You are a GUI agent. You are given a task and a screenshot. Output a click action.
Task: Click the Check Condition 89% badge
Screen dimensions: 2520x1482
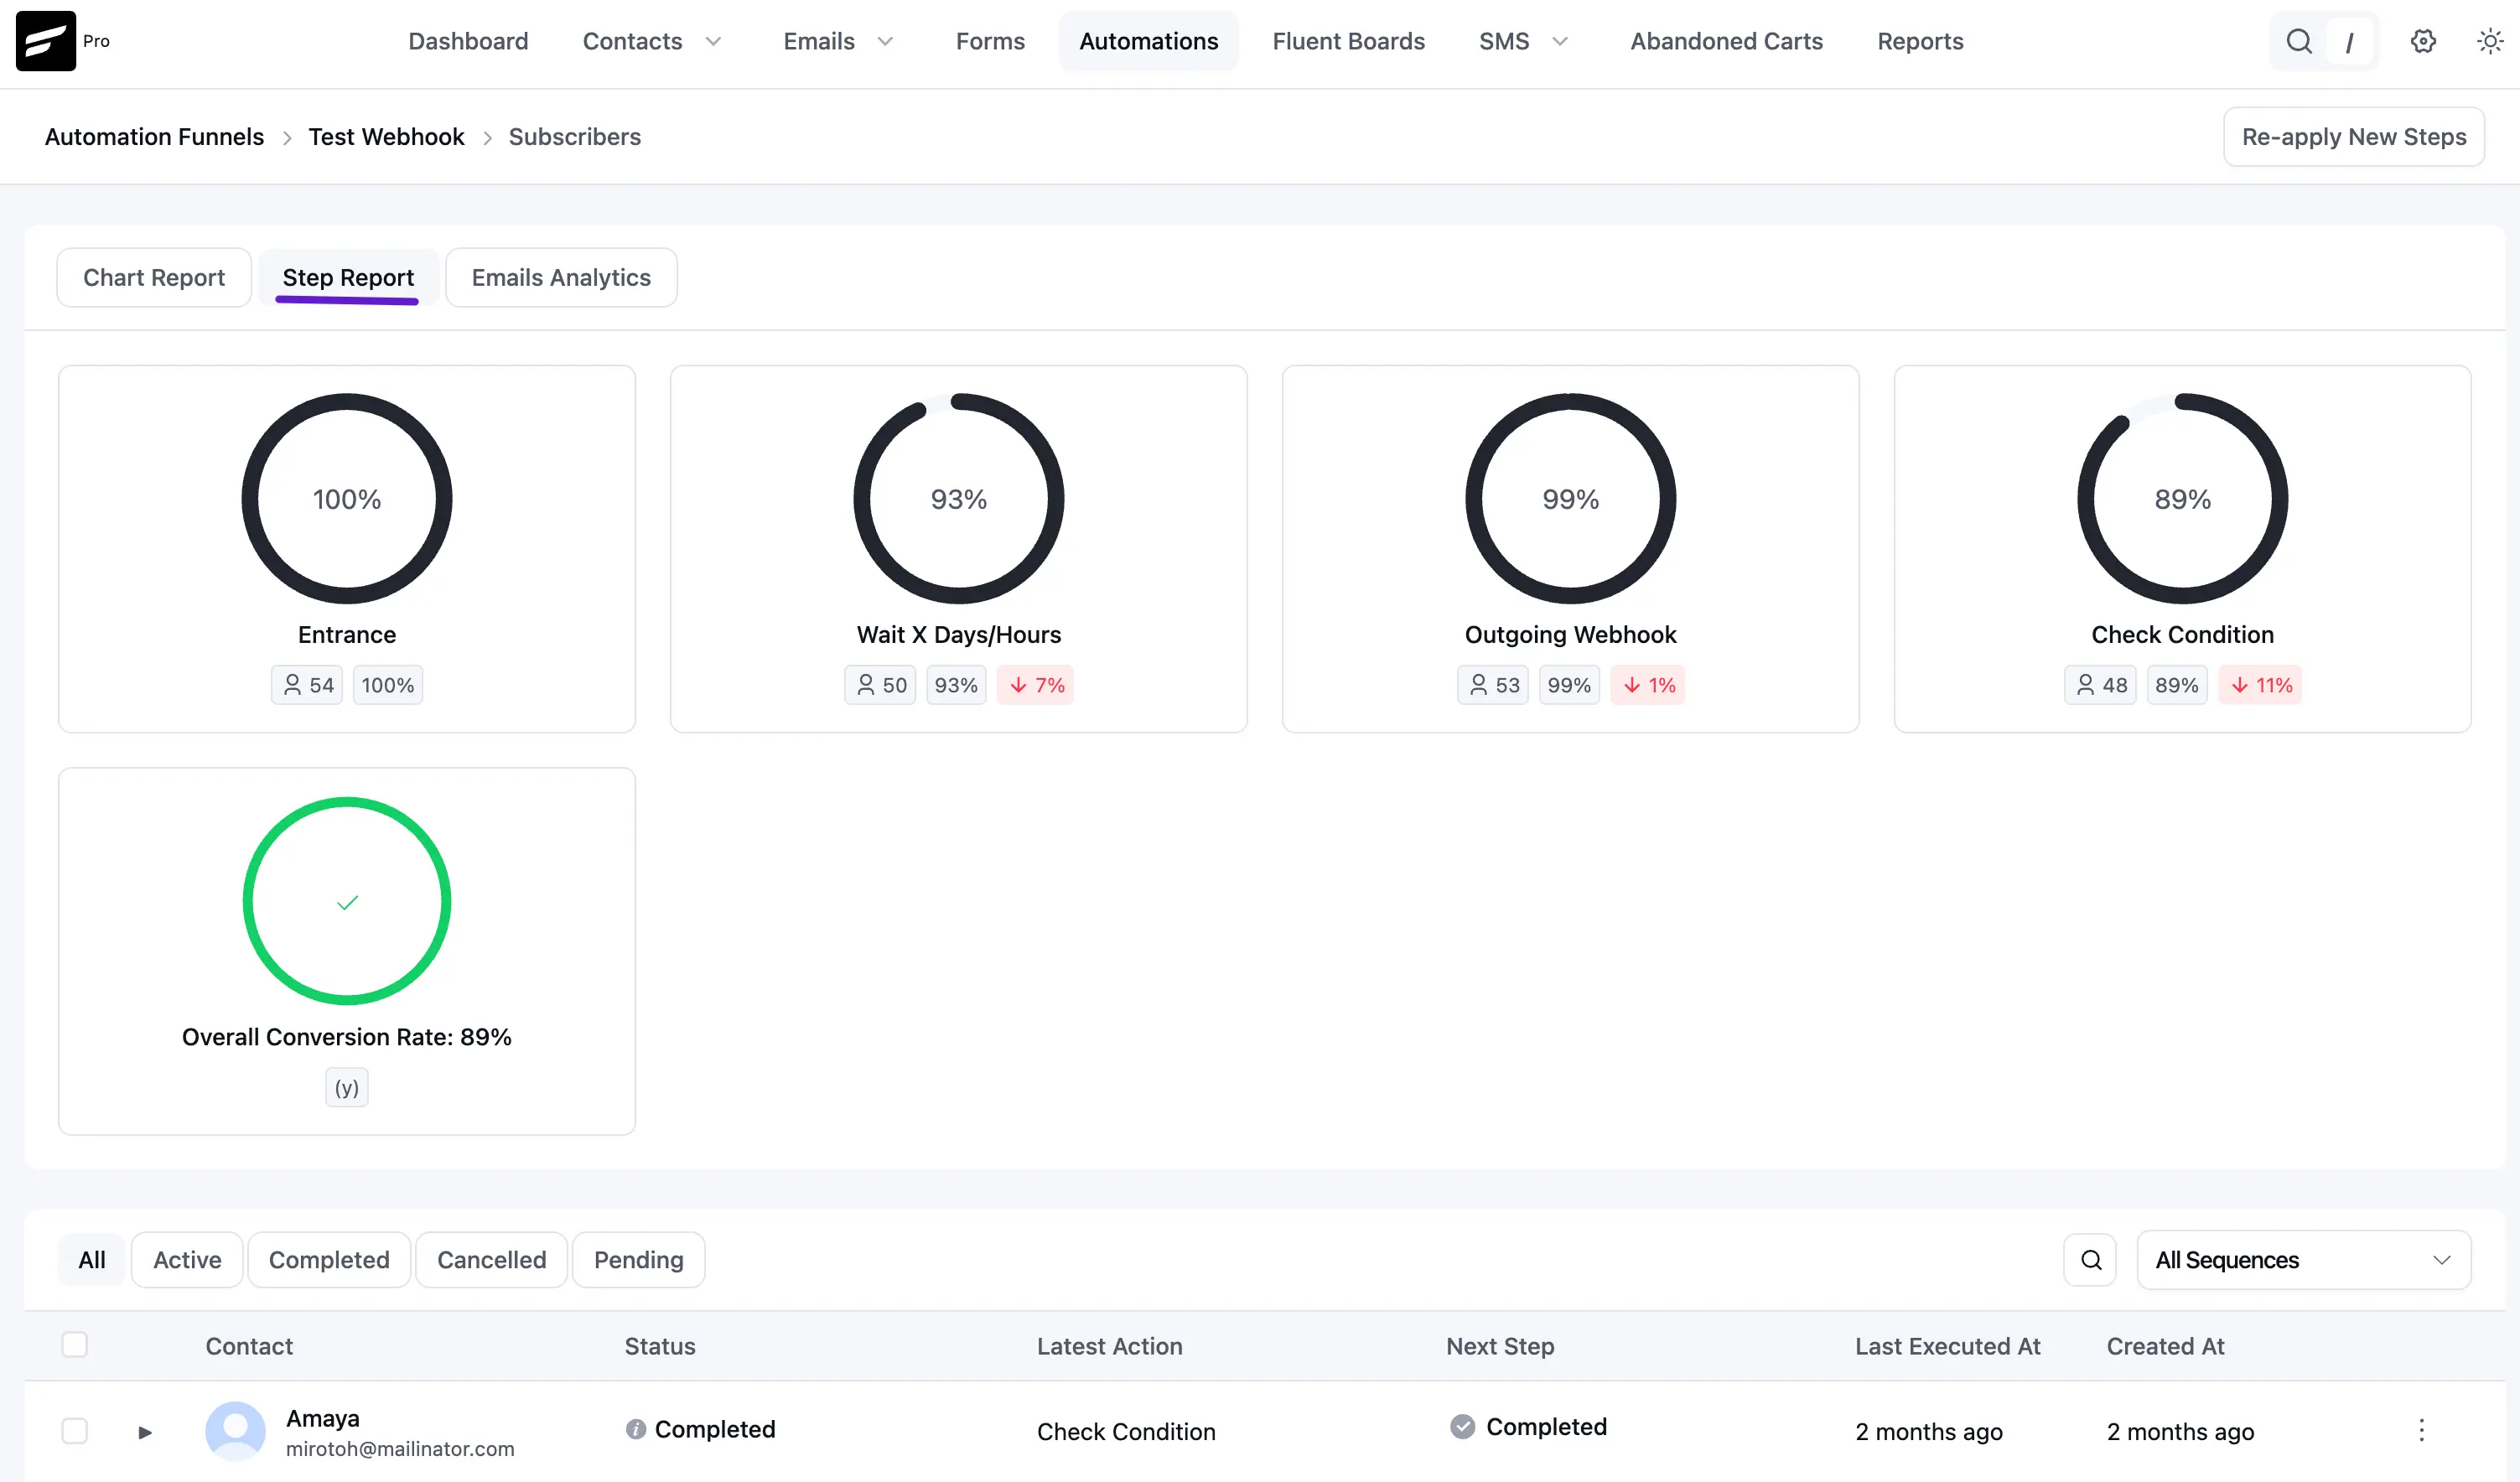pyautogui.click(x=2177, y=685)
